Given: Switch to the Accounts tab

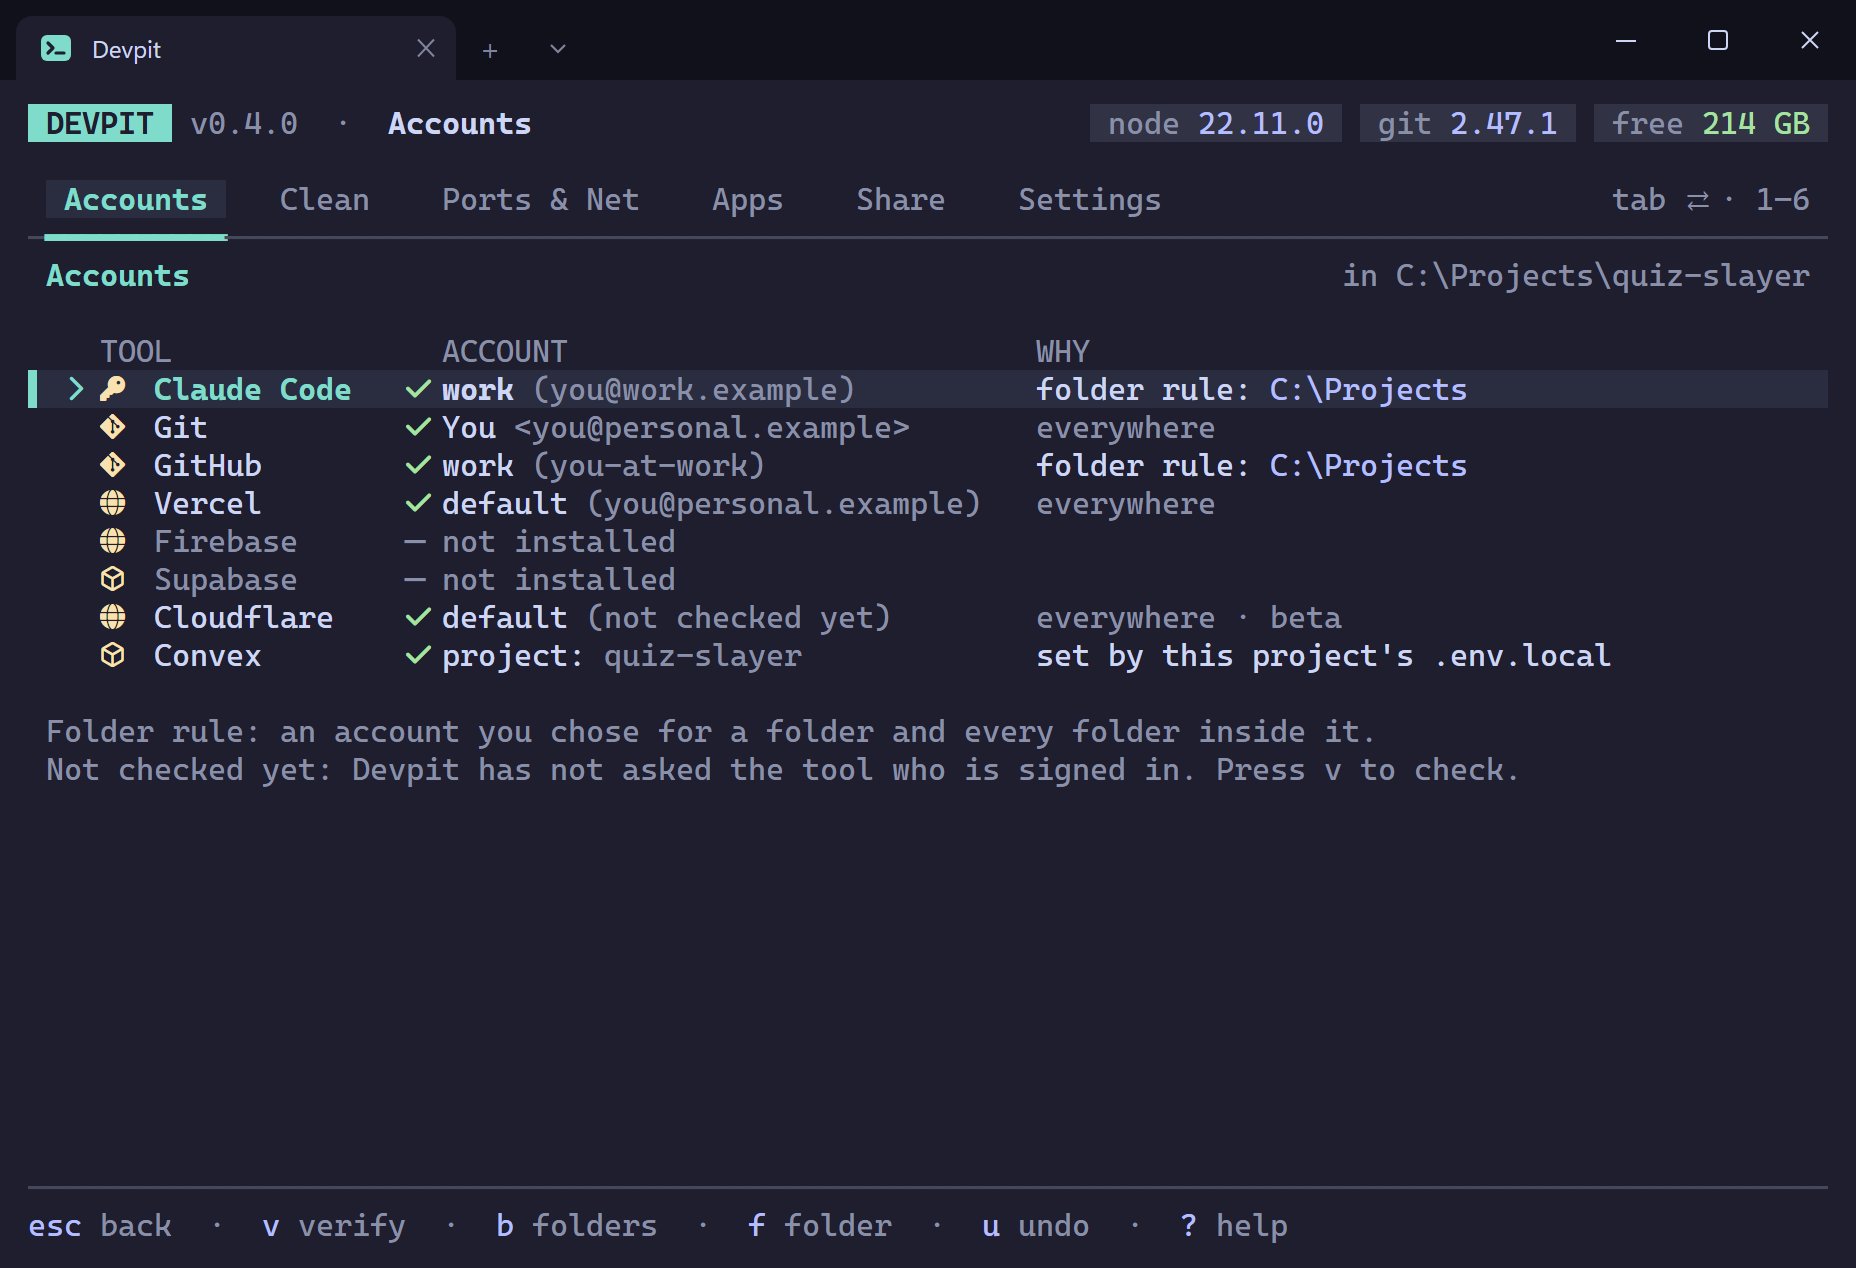Looking at the screenshot, I should tap(136, 200).
